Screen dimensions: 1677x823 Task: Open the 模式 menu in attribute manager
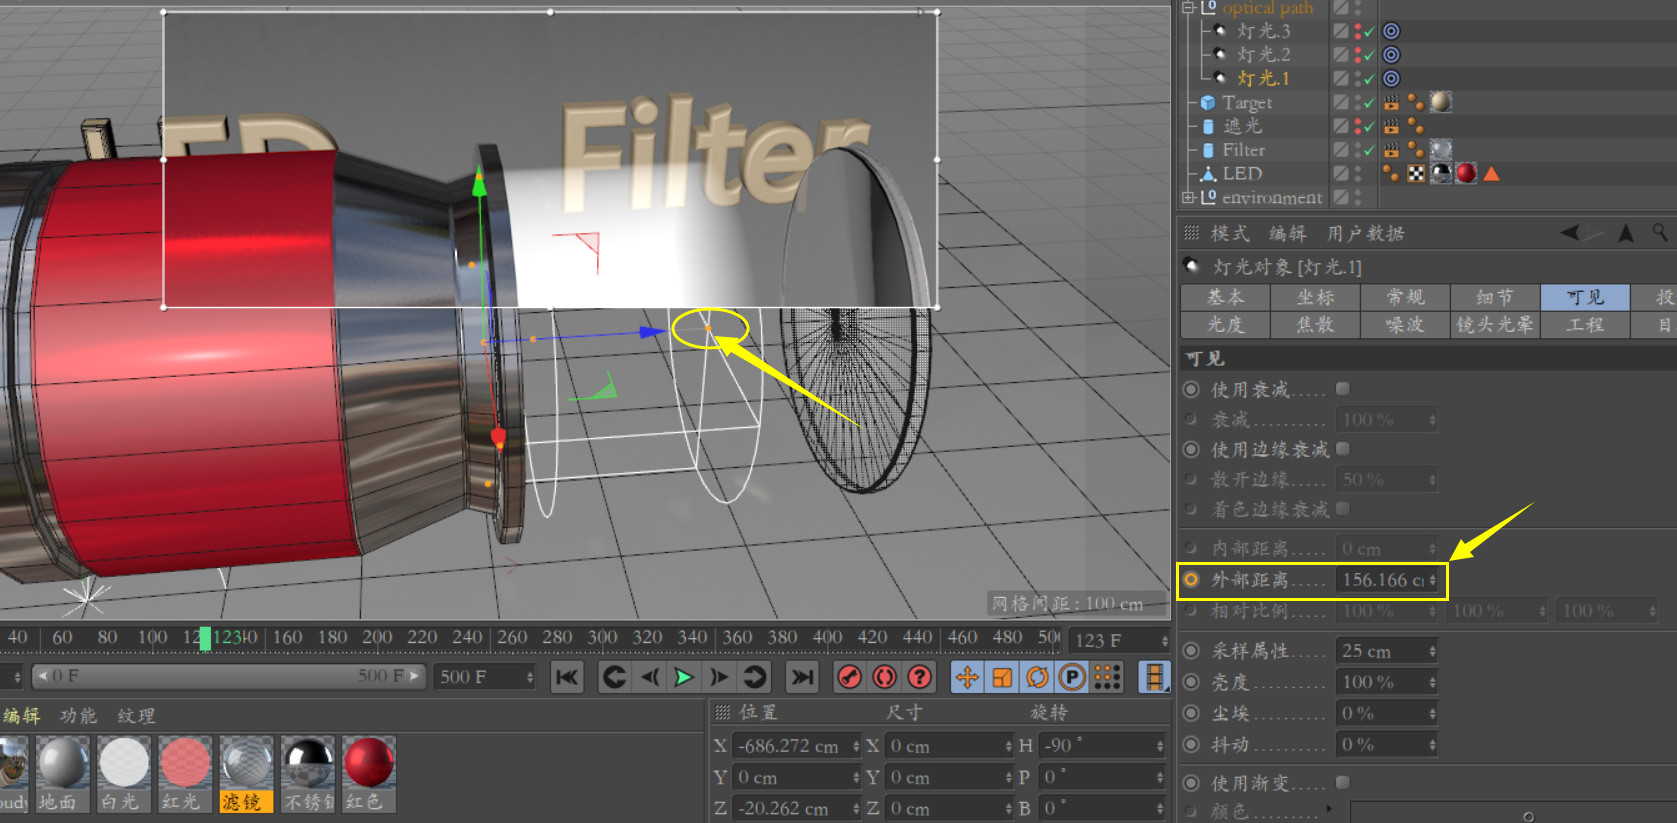[1230, 233]
